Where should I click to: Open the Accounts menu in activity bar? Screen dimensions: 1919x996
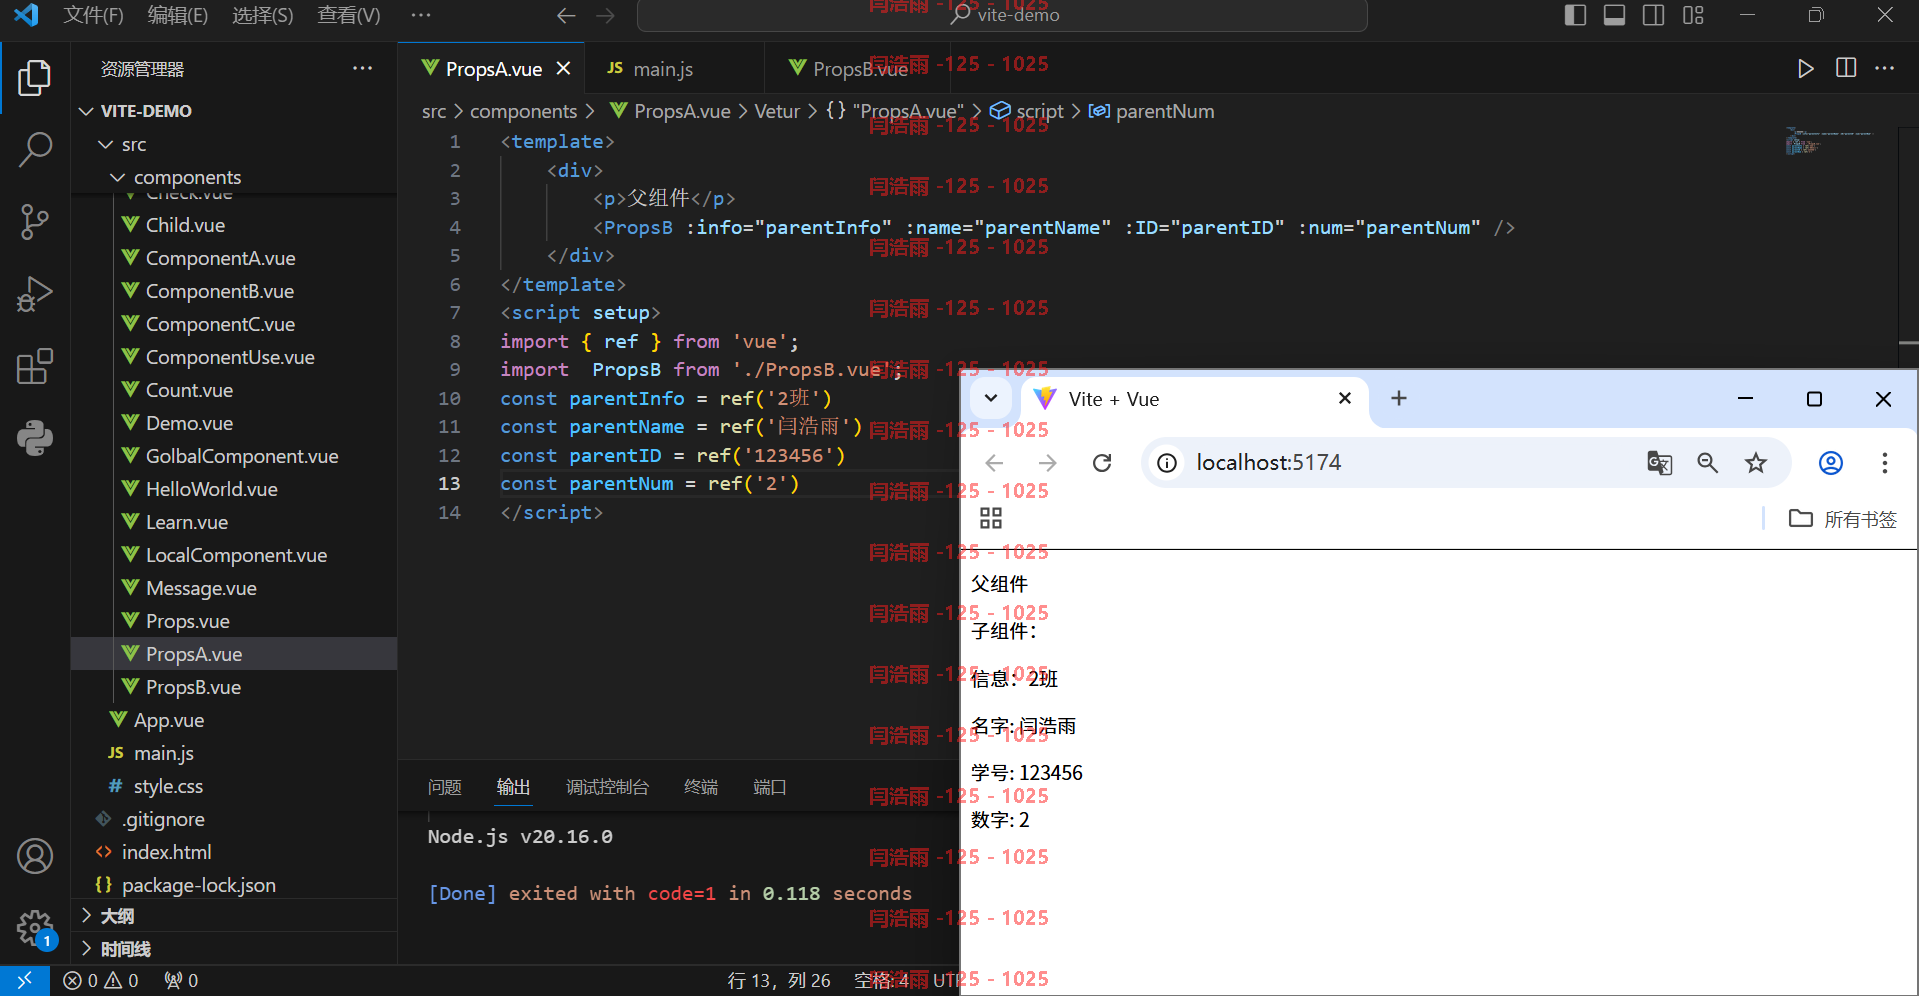tap(35, 856)
